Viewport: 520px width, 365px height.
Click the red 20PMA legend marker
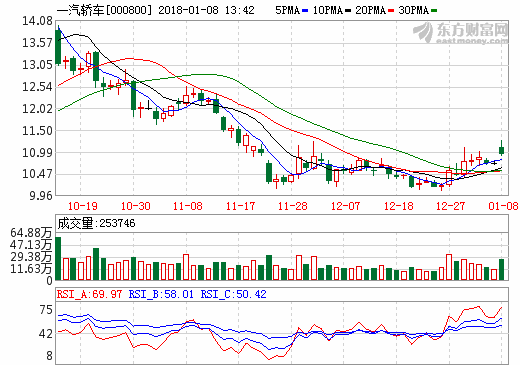tap(391, 11)
